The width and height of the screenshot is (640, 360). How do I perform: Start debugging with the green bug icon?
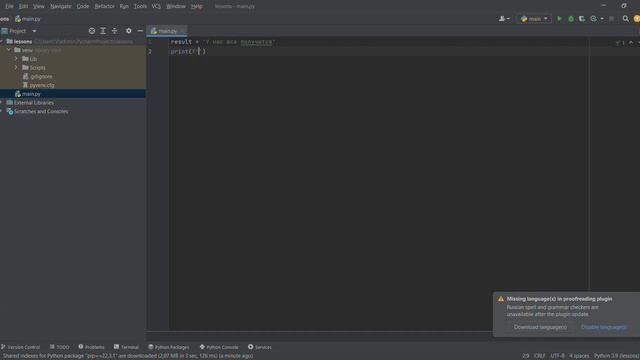click(571, 19)
